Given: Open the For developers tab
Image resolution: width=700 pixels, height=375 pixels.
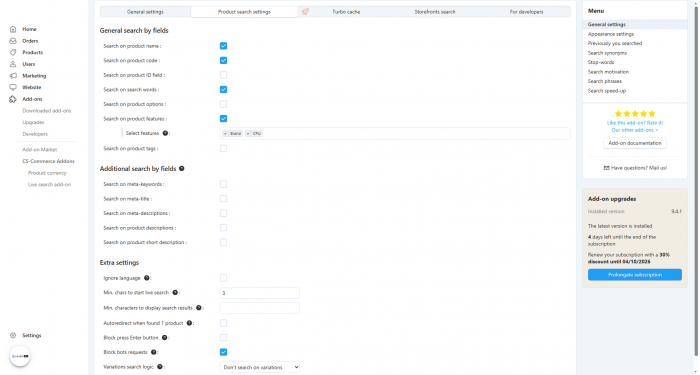Looking at the screenshot, I should [526, 12].
